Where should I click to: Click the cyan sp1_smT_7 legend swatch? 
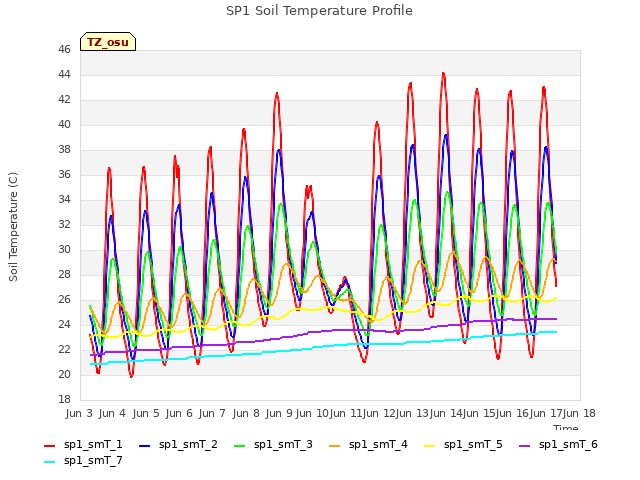point(49,462)
